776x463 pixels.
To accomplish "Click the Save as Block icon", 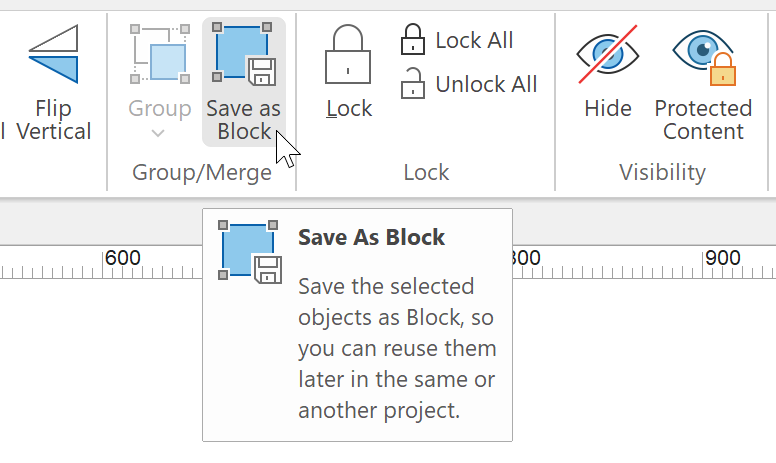I will (x=244, y=55).
